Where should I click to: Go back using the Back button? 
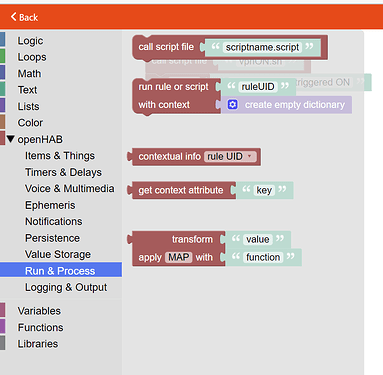[x=24, y=17]
